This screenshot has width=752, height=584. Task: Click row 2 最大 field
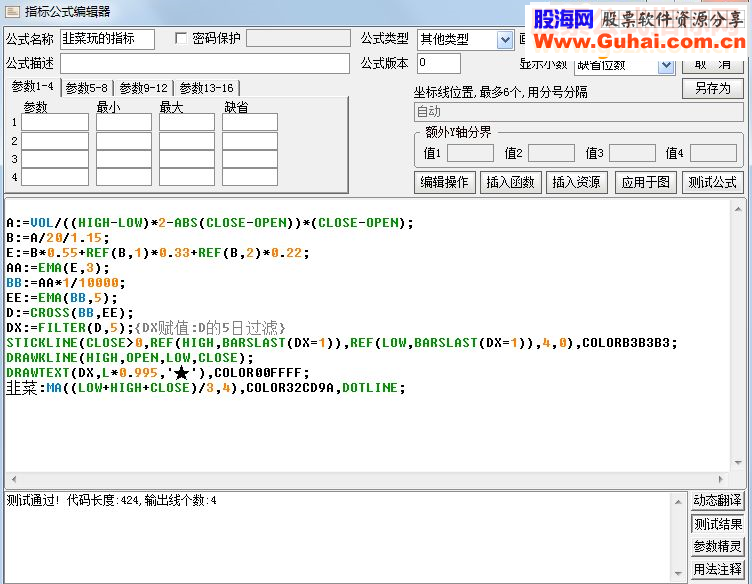[x=187, y=141]
